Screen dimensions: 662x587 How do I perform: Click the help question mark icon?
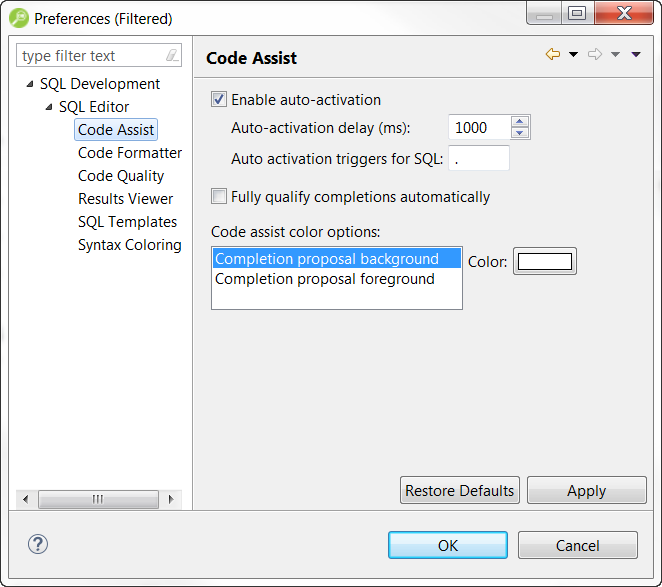point(37,544)
